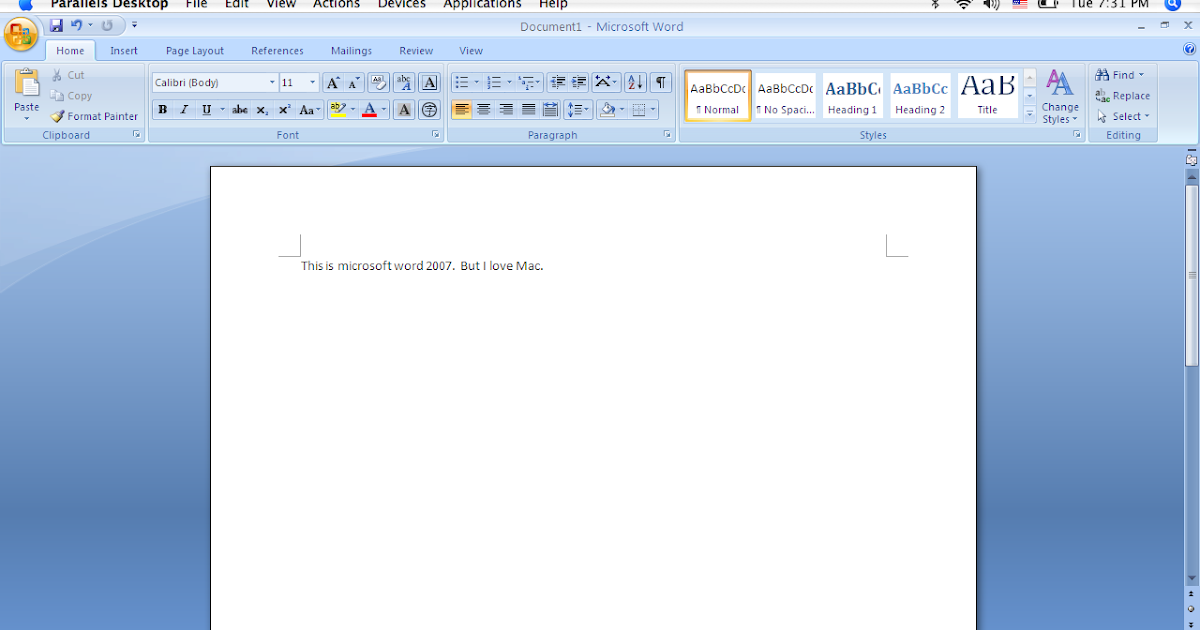Decrease paragraph indent
Image resolution: width=1200 pixels, height=630 pixels.
(557, 82)
